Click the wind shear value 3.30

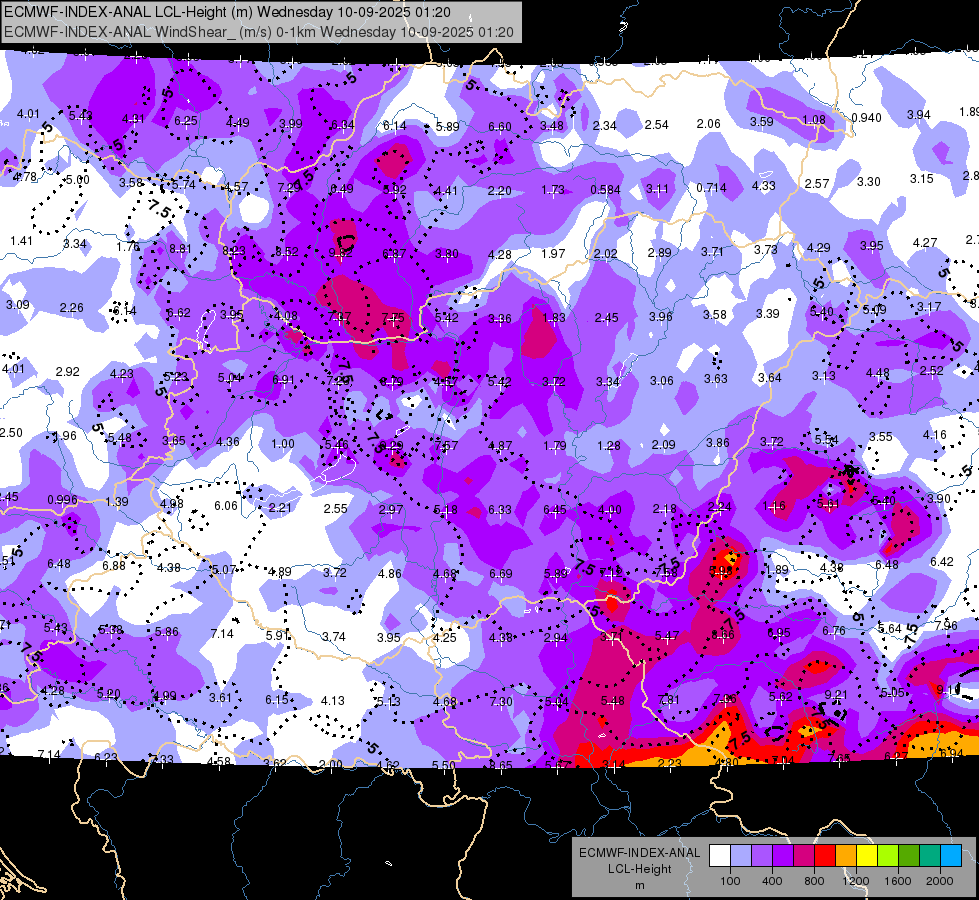868,182
